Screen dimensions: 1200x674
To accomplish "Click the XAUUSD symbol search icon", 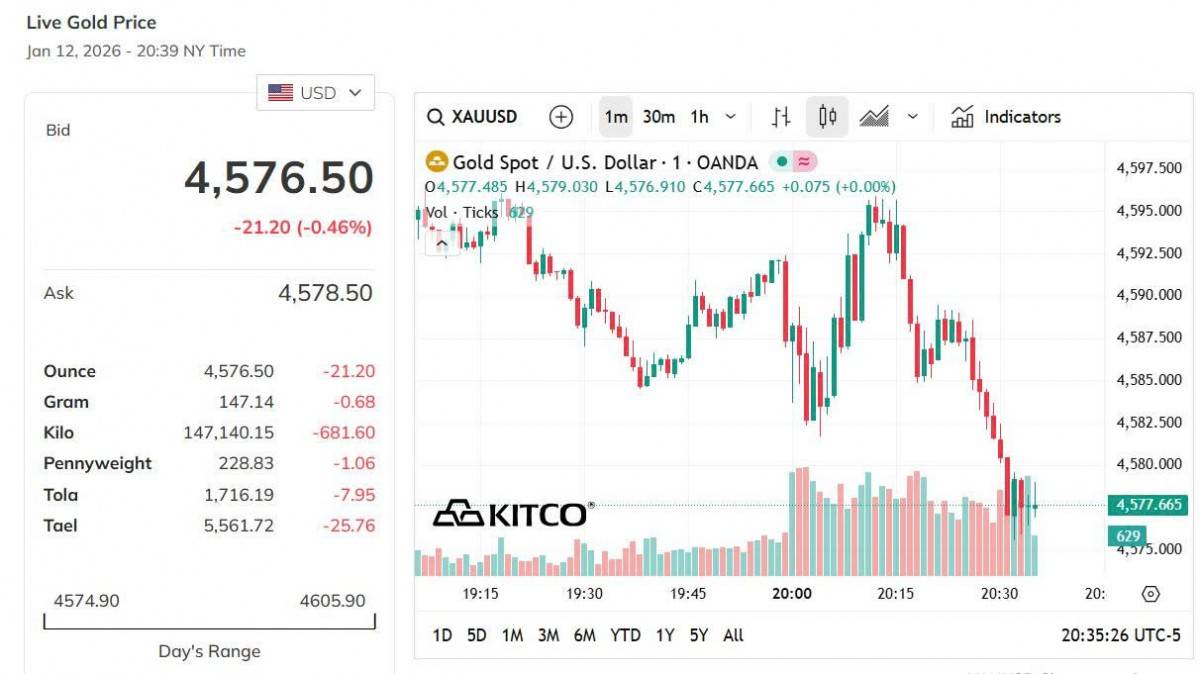I will 435,117.
